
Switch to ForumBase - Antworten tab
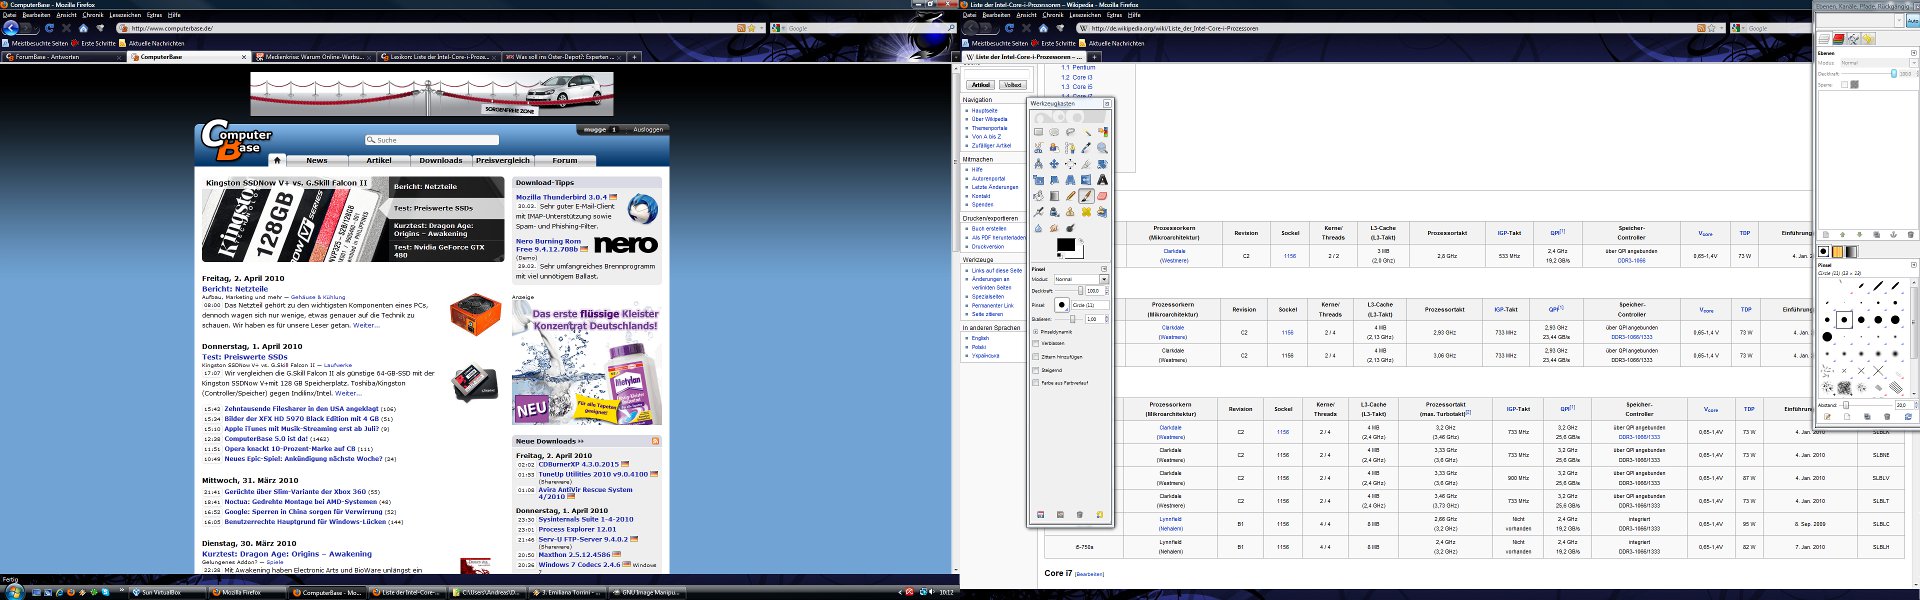point(63,57)
